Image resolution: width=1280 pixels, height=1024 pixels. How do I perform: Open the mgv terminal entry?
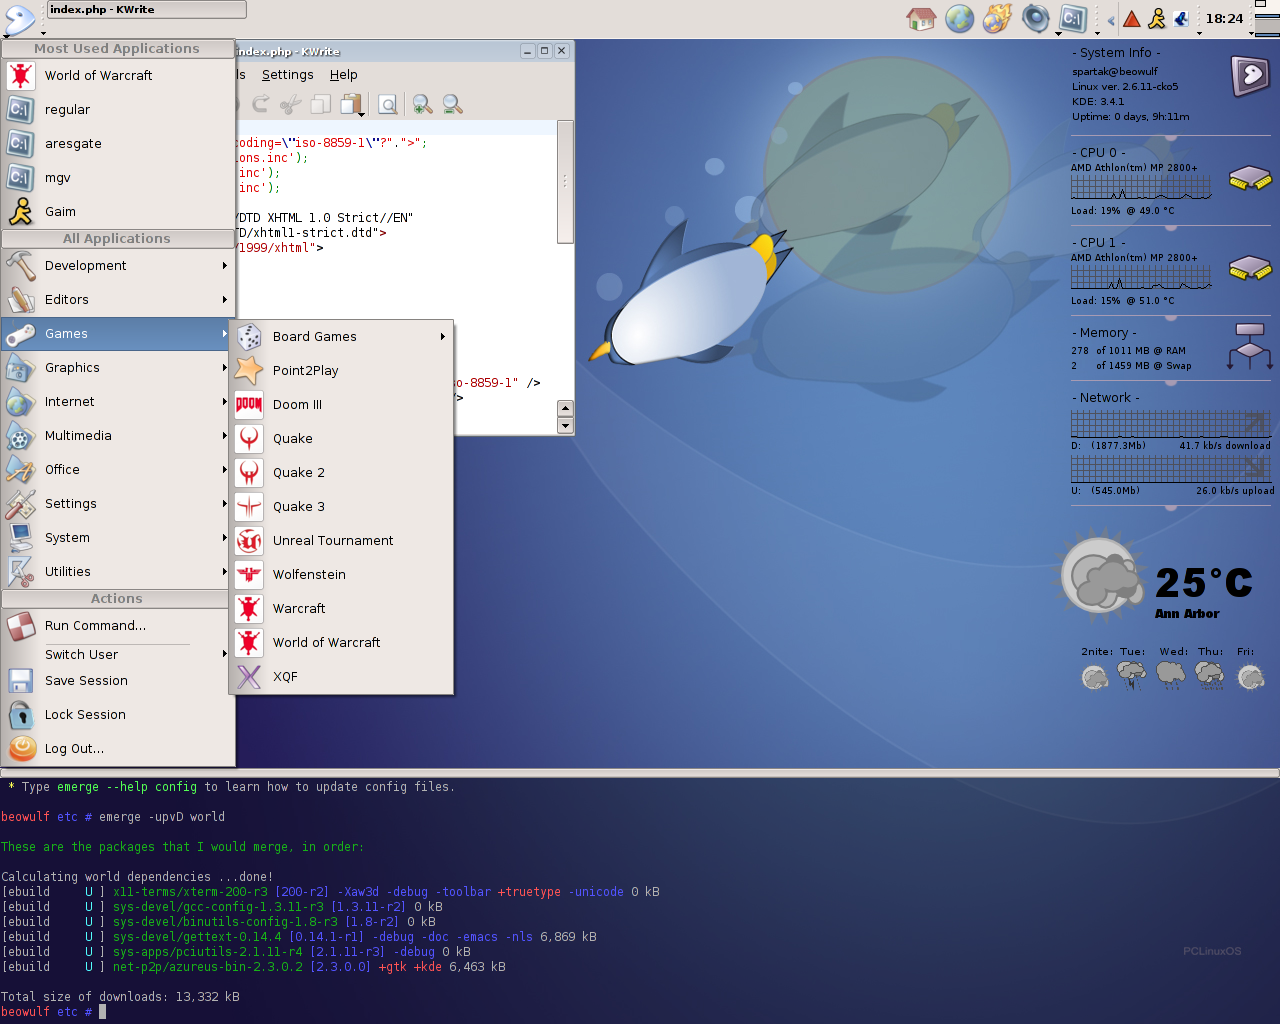coord(118,177)
